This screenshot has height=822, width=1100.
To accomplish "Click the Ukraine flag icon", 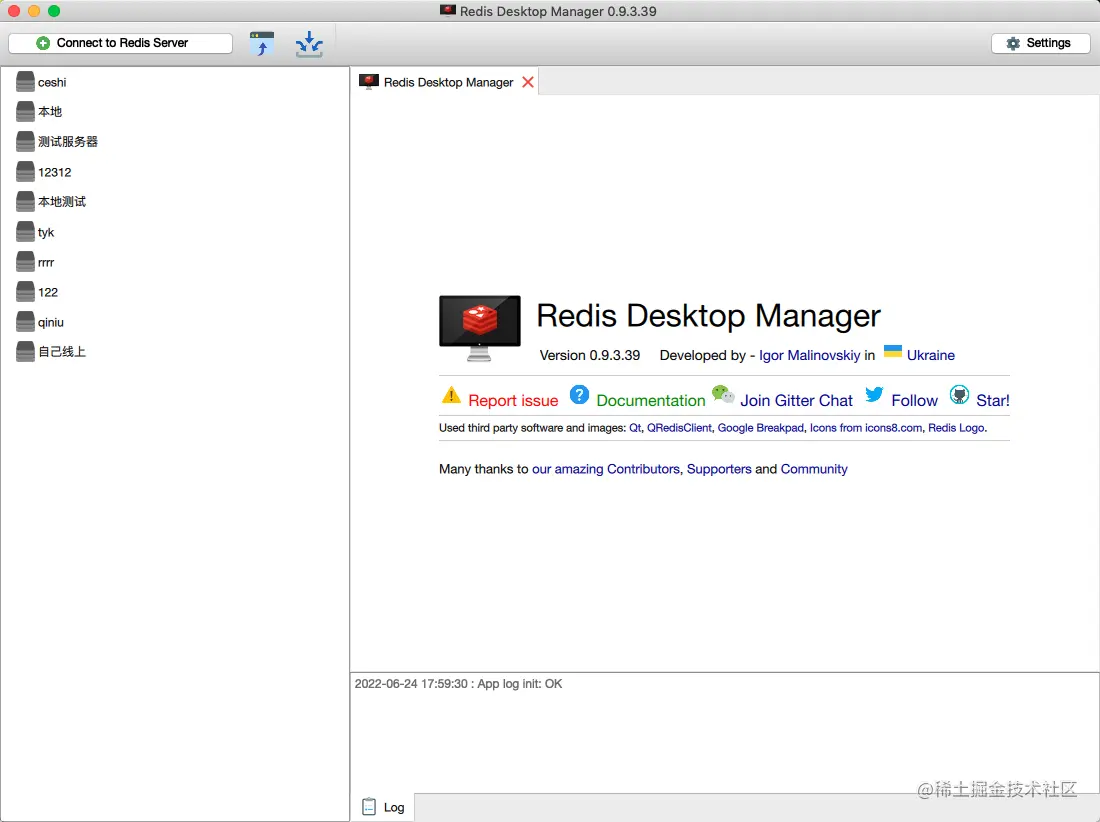I will tap(892, 351).
